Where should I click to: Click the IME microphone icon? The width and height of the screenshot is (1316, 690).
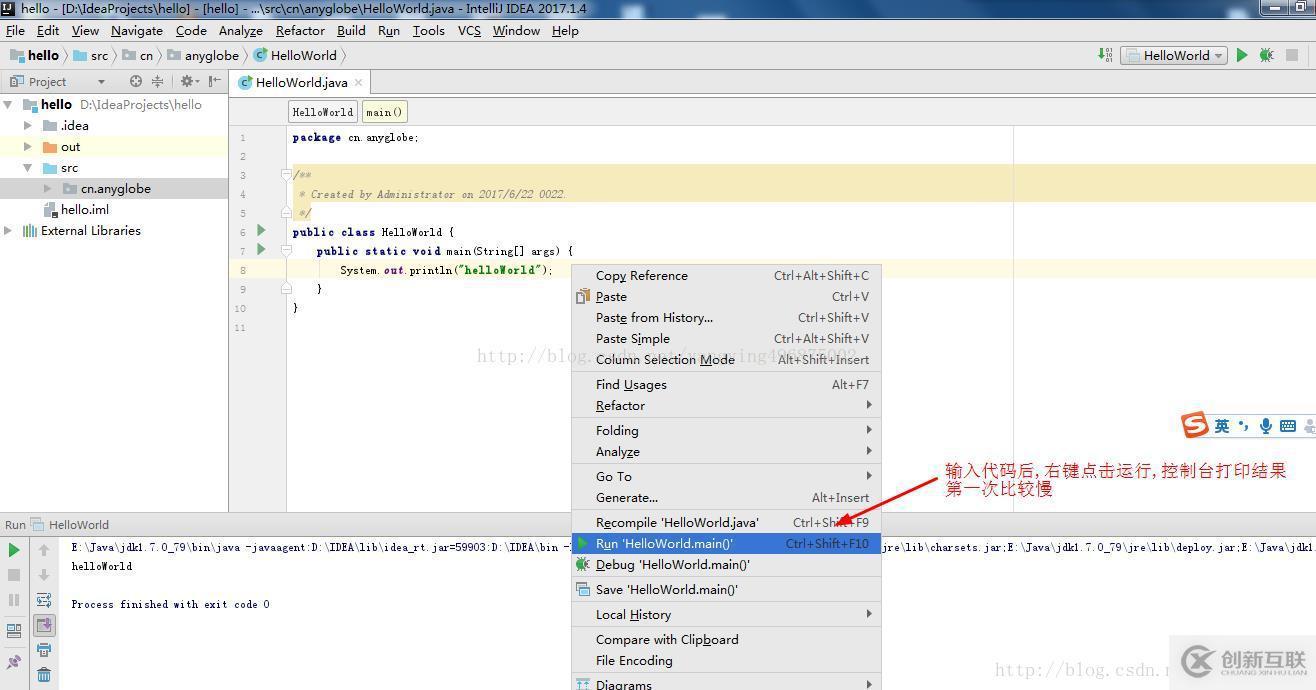click(1266, 426)
